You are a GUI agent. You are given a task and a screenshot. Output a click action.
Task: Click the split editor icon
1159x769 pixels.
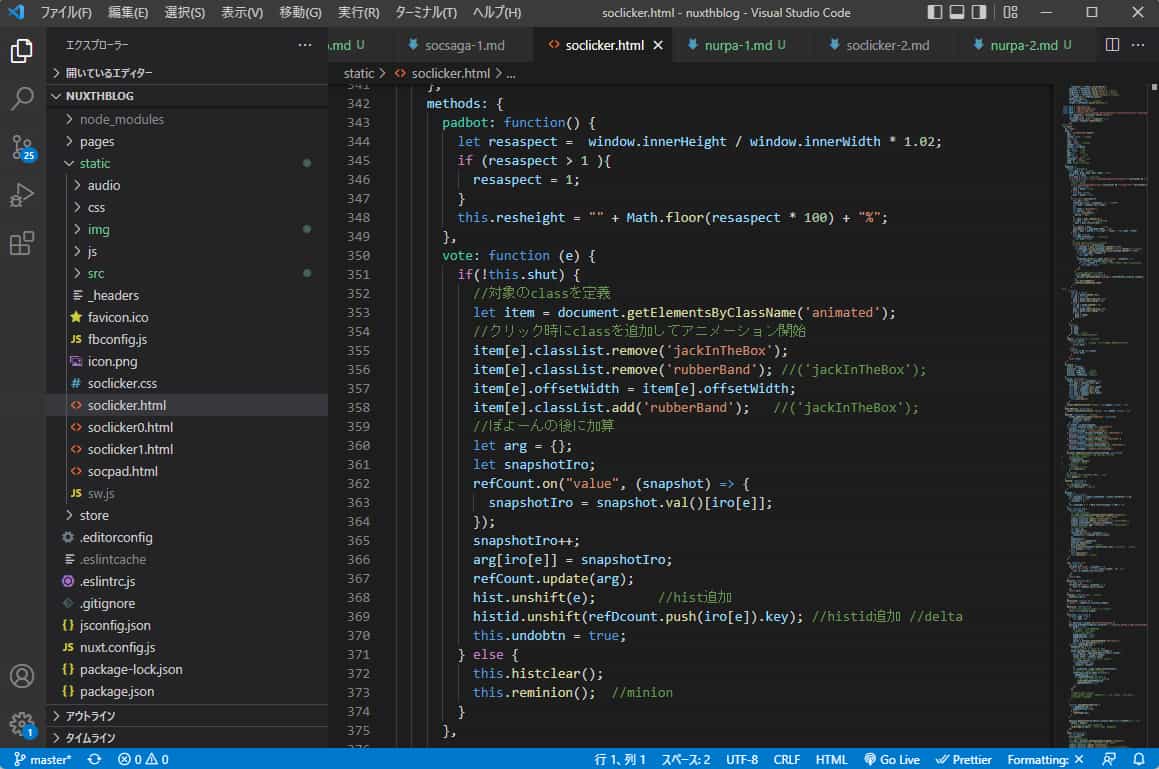pyautogui.click(x=1112, y=45)
